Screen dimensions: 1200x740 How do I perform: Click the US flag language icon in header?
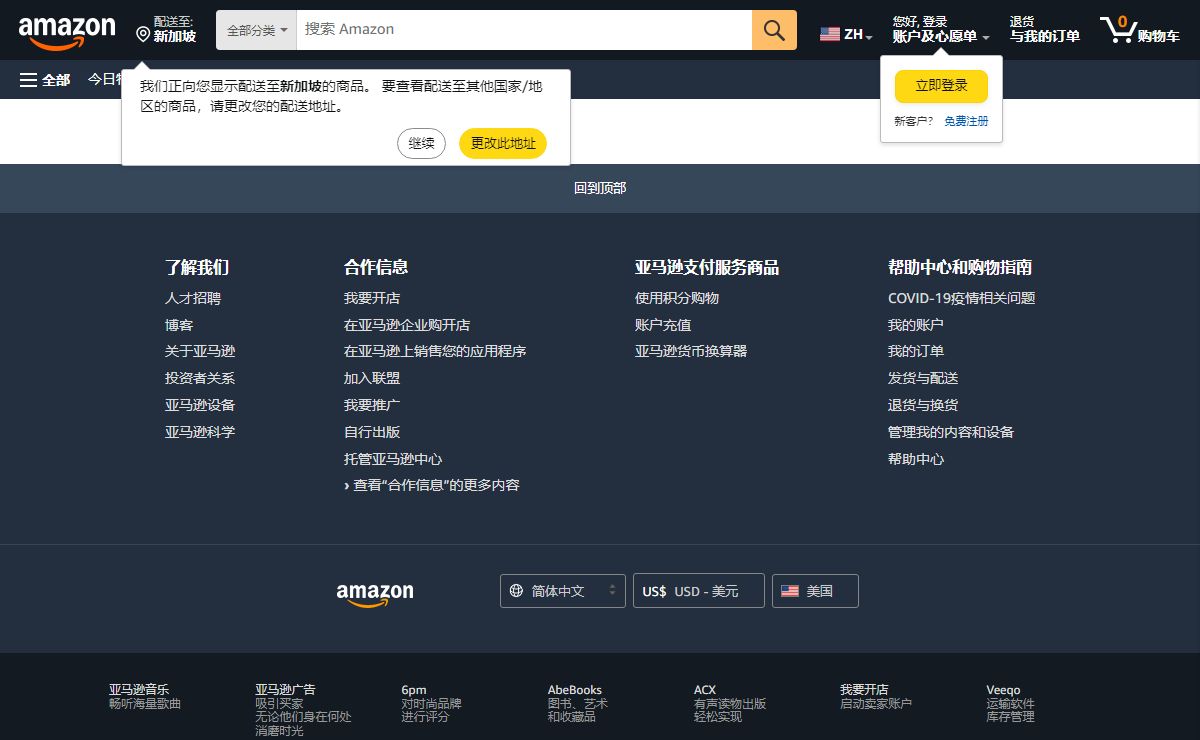[x=830, y=34]
